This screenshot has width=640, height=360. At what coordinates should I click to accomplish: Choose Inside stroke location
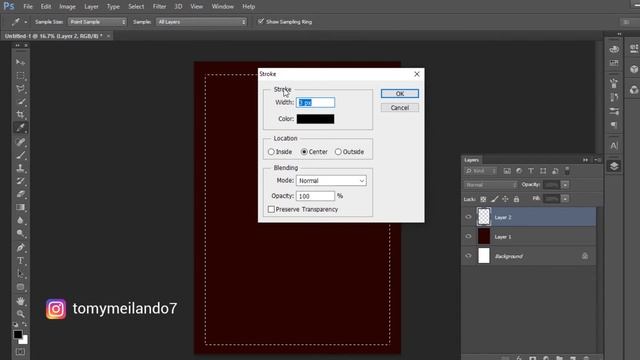point(271,152)
